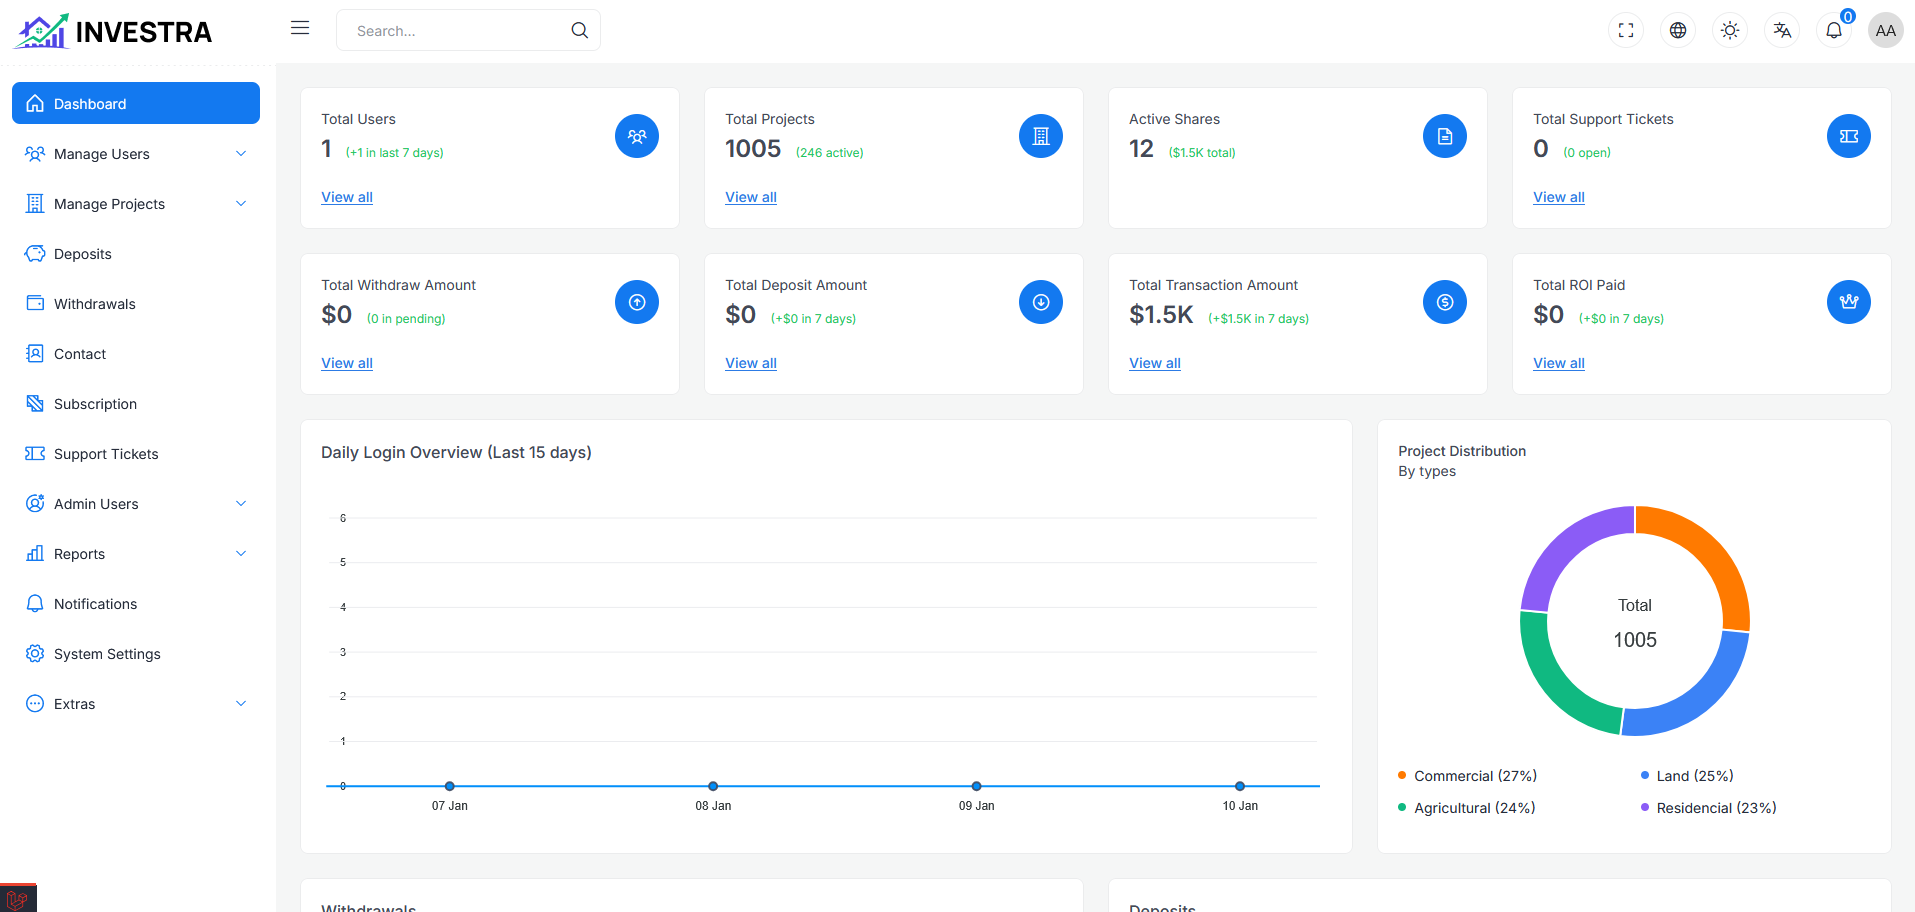Viewport: 1915px width, 912px height.
Task: Toggle light/dark theme sun icon
Action: tap(1730, 30)
